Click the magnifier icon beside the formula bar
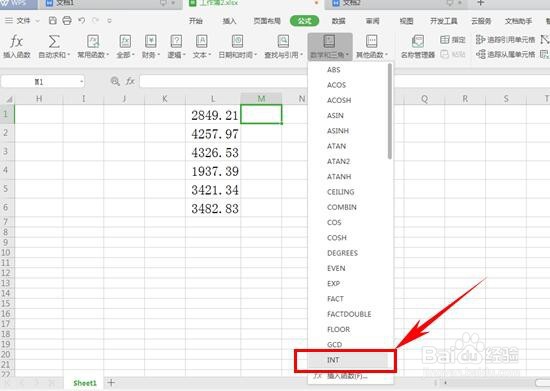 tap(115, 81)
